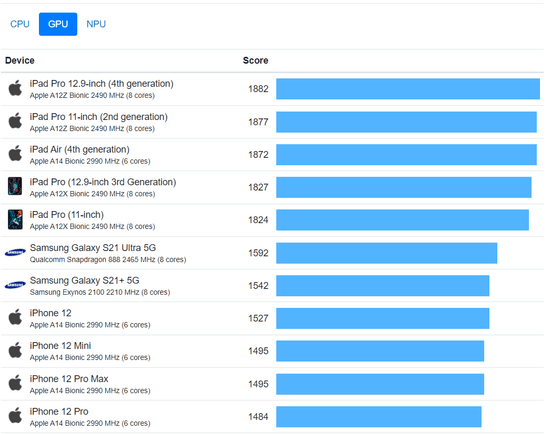Switch to the CPU tab
Image resolution: width=560 pixels, height=434 pixels.
(x=20, y=24)
